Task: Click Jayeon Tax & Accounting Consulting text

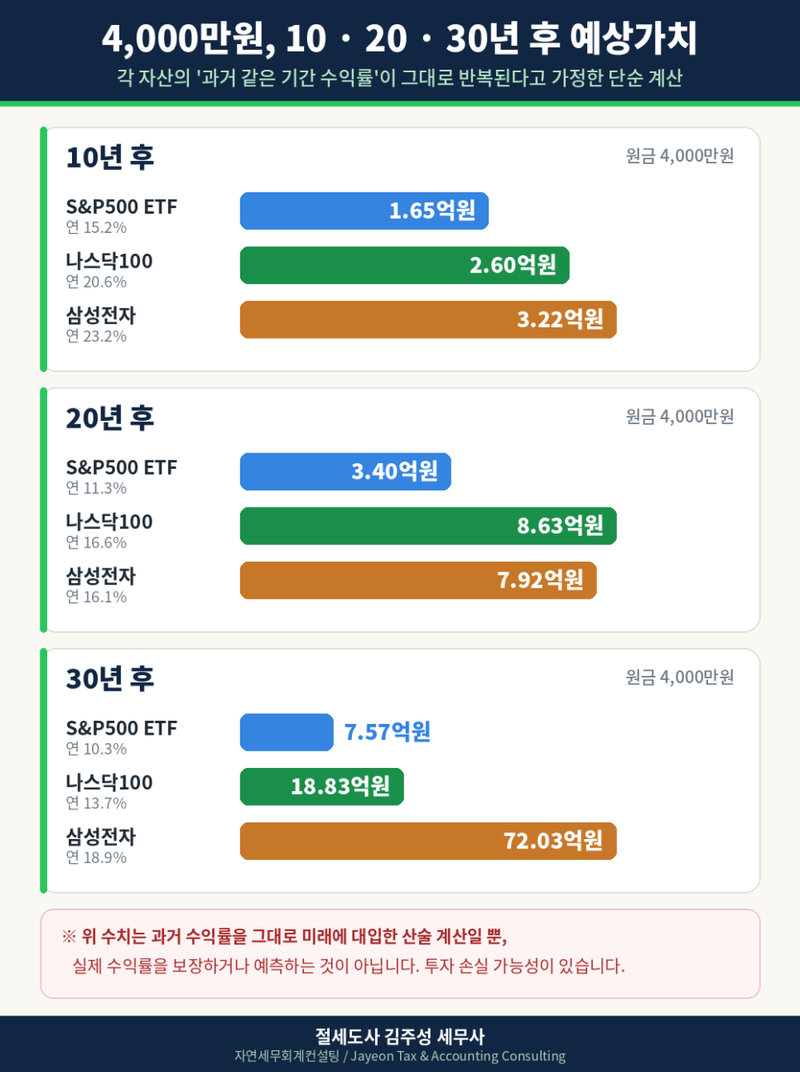Action: click(x=458, y=1056)
